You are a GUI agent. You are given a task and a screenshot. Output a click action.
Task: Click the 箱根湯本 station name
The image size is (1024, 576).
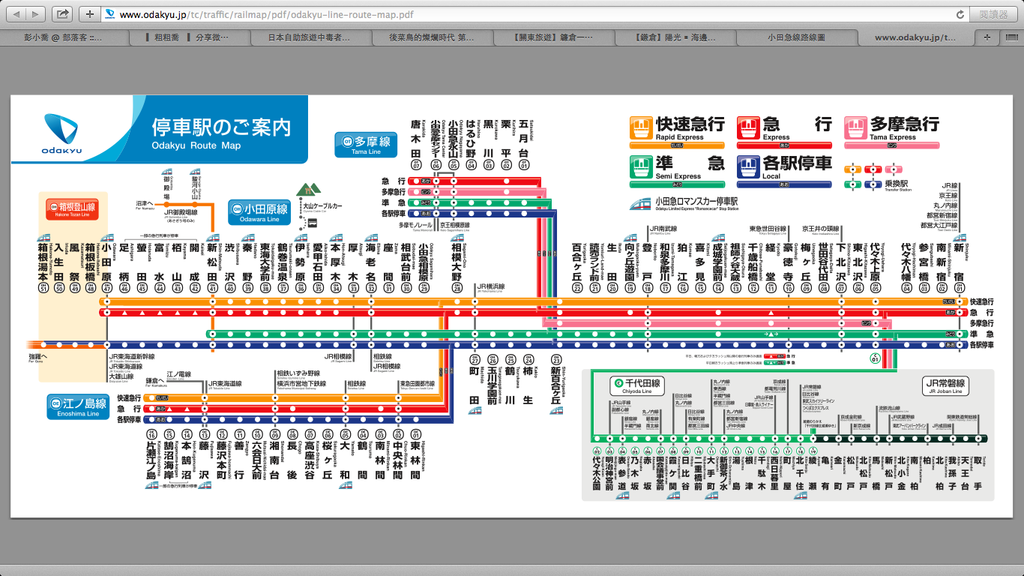coord(43,263)
